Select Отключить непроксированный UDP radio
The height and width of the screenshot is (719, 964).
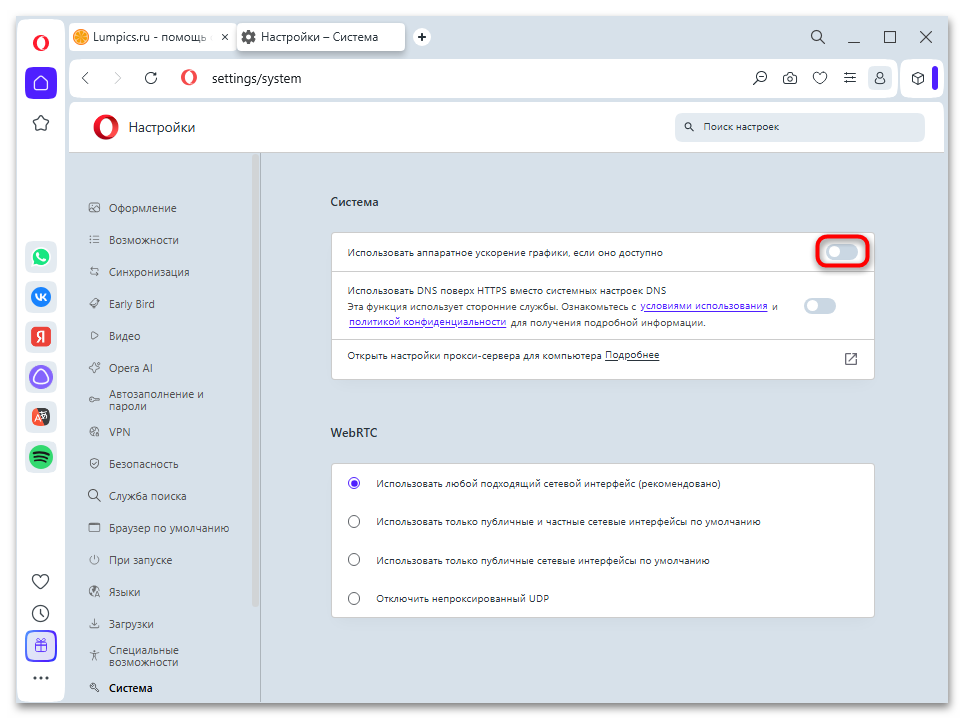[354, 598]
